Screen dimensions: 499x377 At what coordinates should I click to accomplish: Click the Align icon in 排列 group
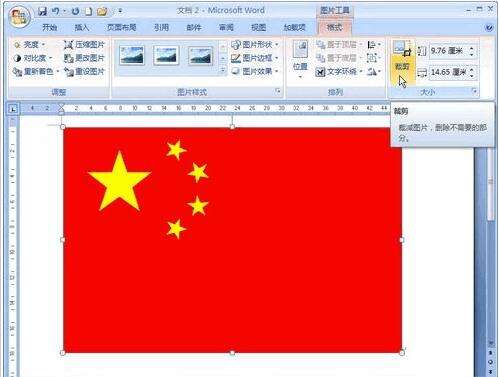coord(373,44)
